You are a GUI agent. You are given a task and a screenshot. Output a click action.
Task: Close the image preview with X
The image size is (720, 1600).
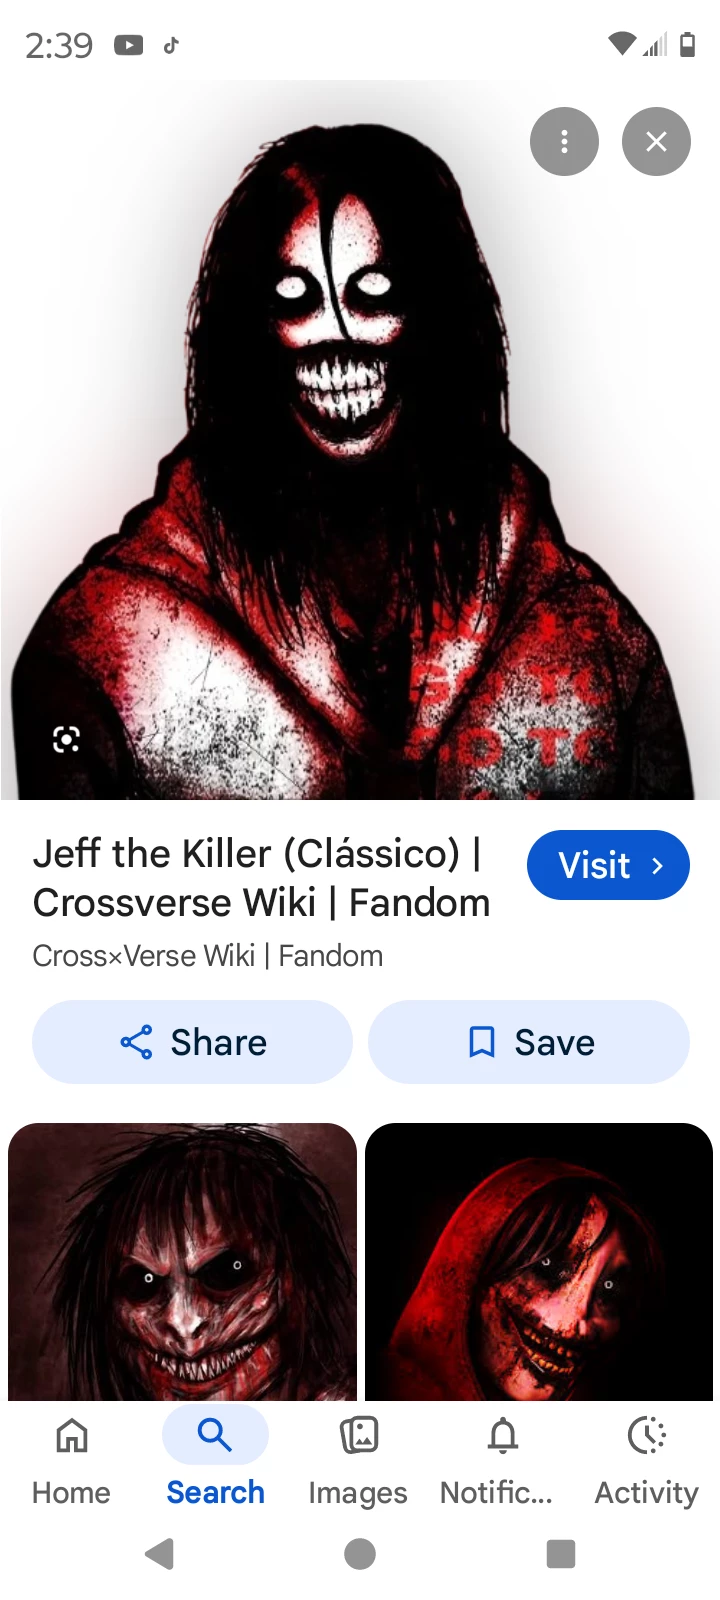[656, 142]
